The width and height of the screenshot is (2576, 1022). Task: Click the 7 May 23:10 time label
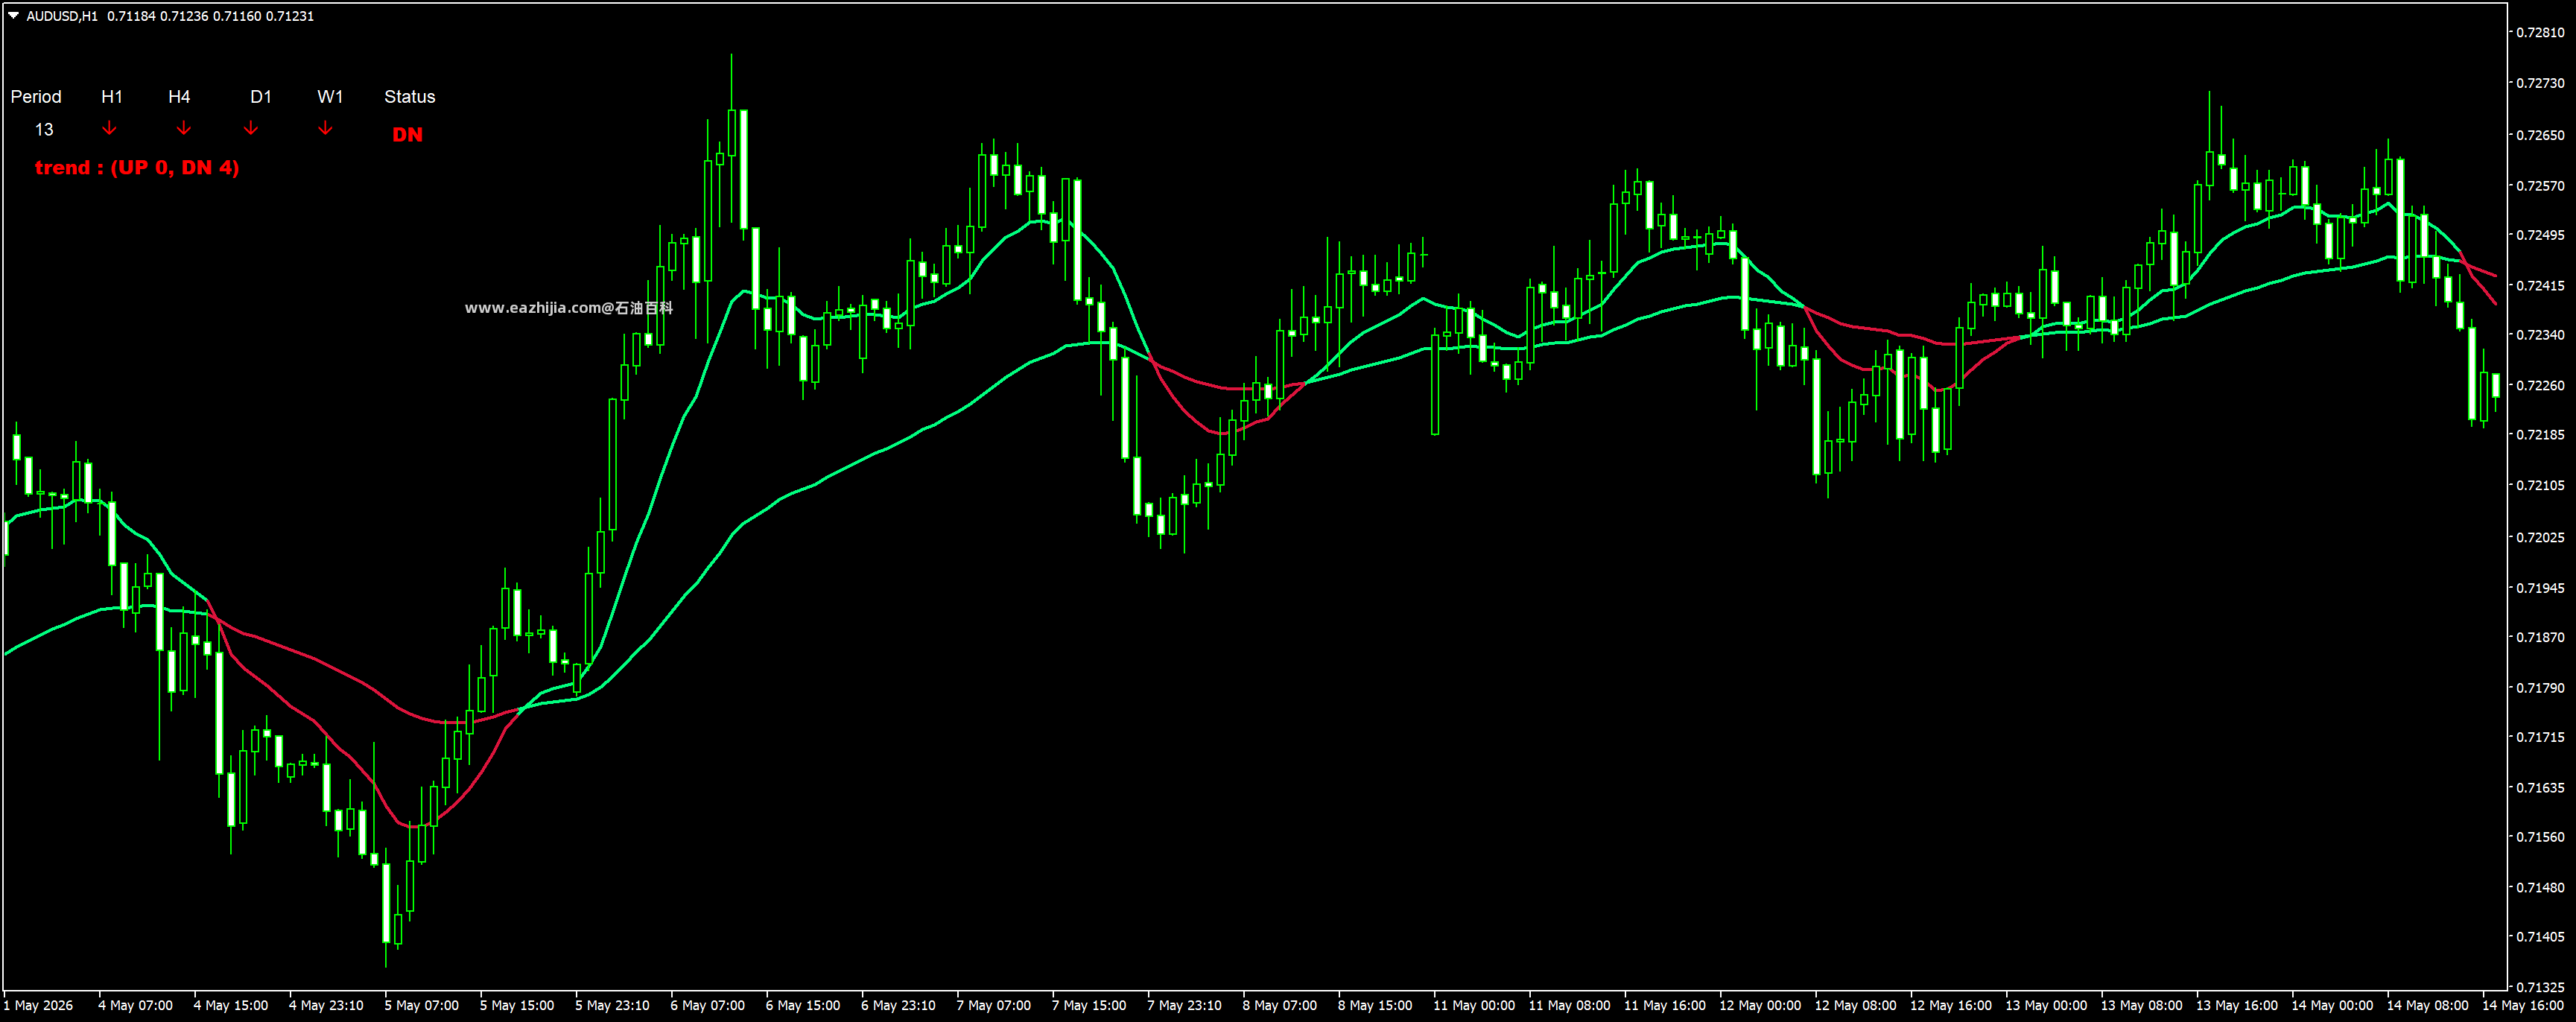pyautogui.click(x=1185, y=1006)
